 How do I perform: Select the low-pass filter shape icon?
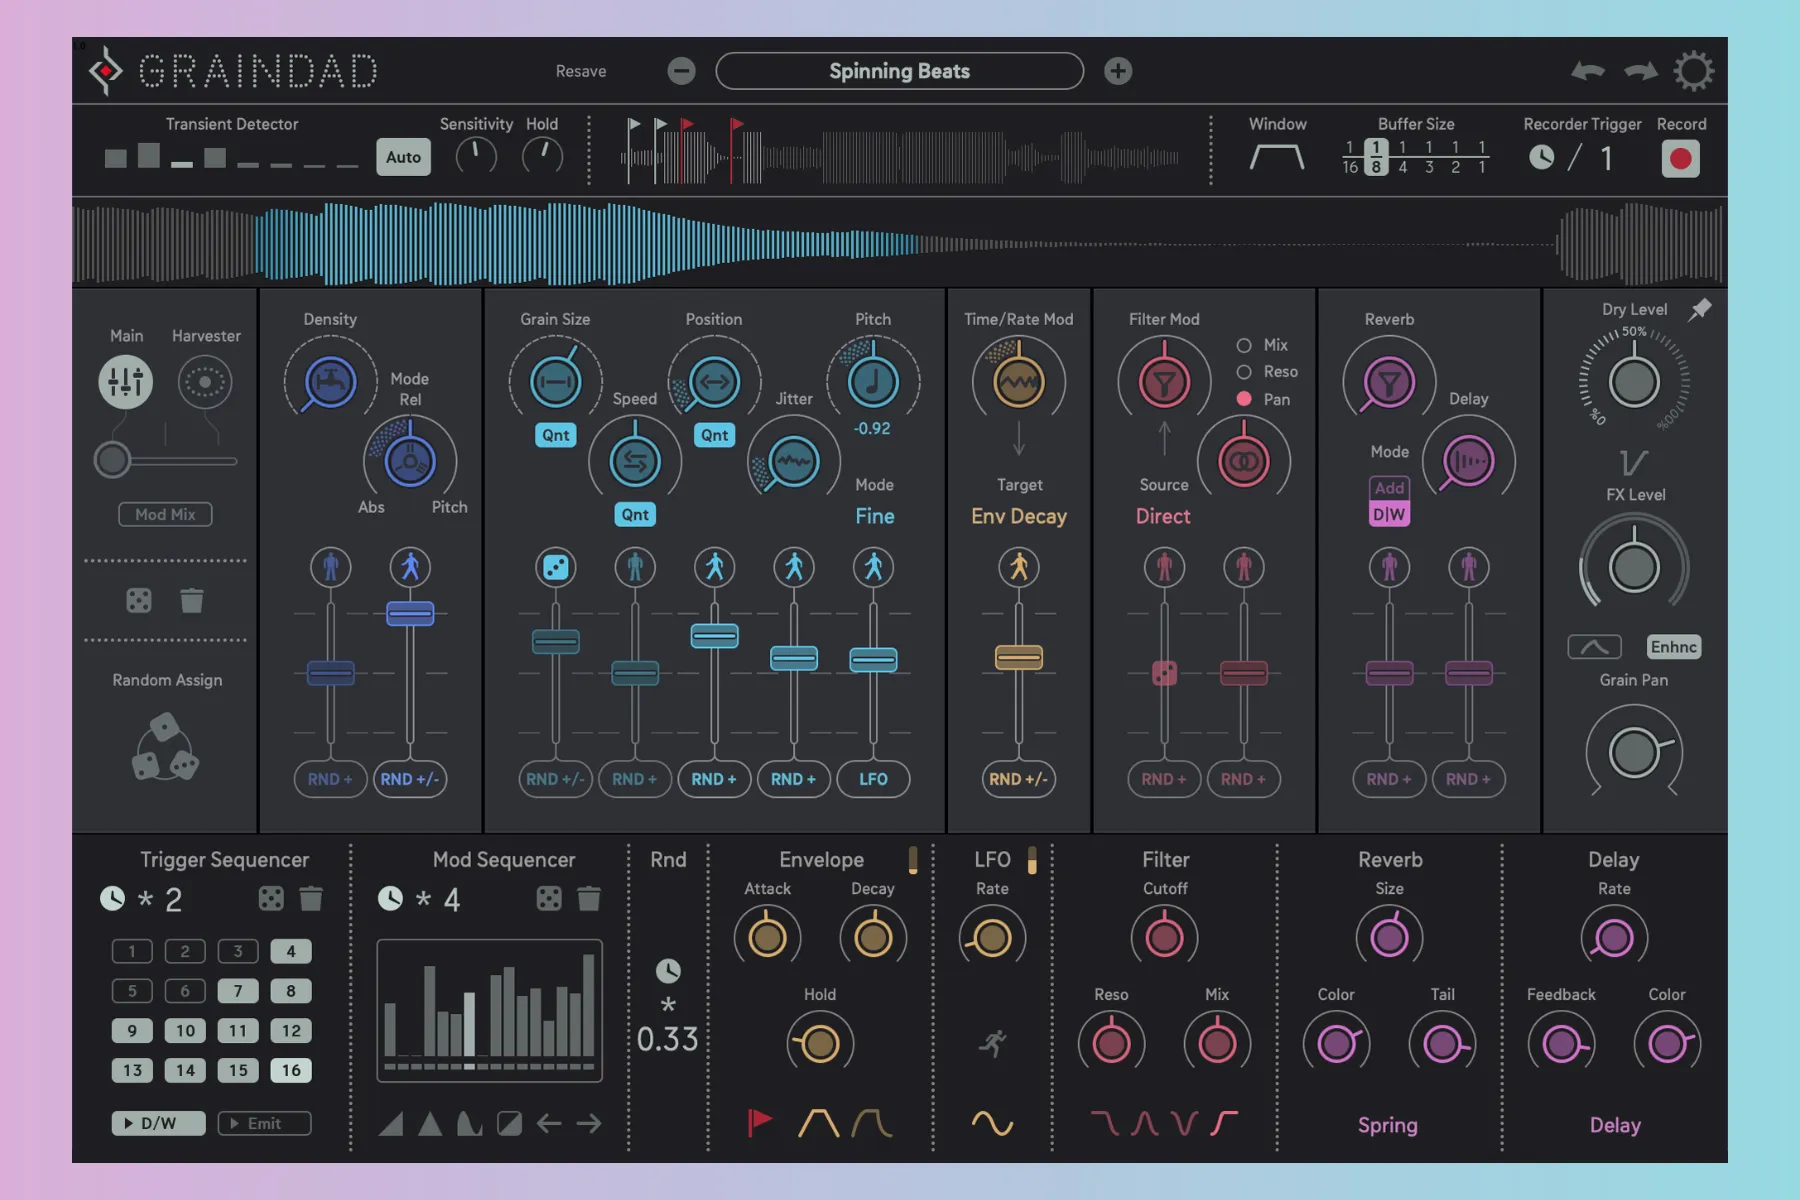[1104, 1124]
